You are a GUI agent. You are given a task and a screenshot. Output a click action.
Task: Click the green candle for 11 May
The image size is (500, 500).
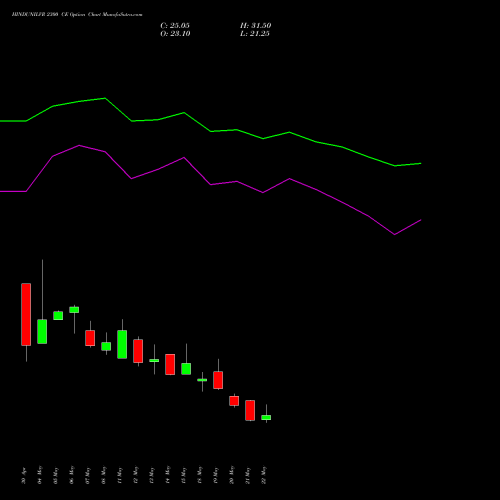coord(122,344)
